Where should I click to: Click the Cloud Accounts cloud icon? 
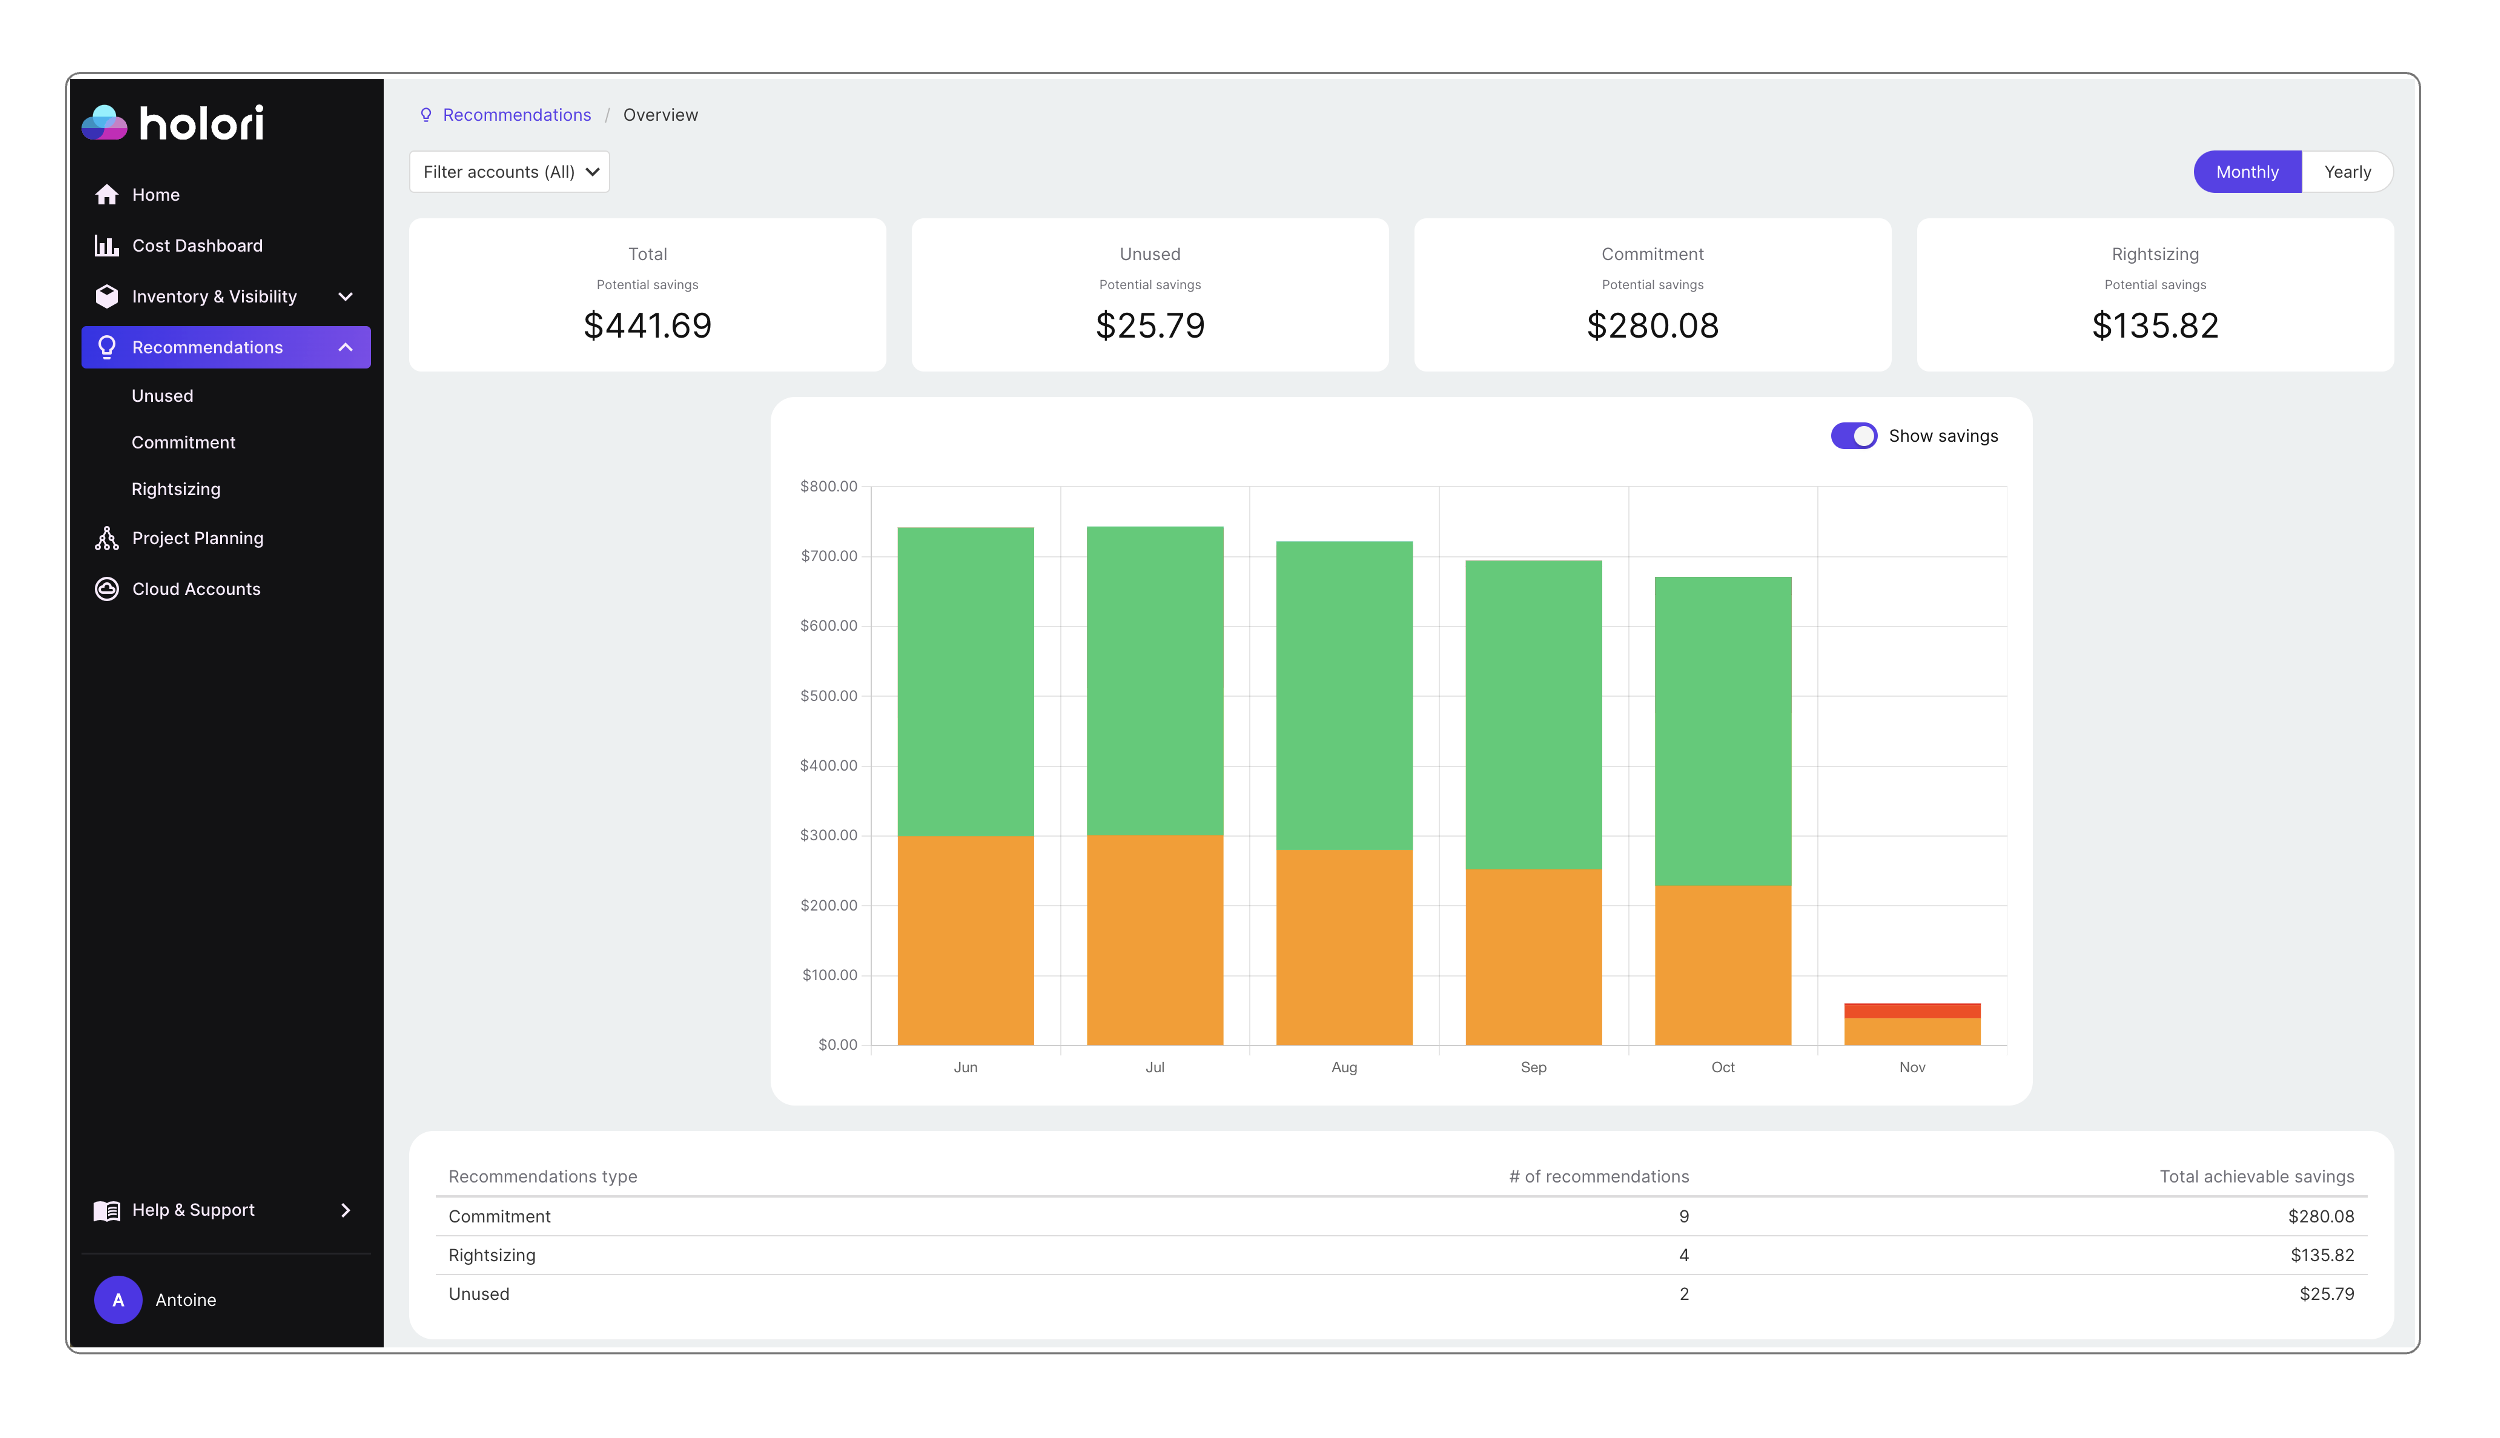107,589
